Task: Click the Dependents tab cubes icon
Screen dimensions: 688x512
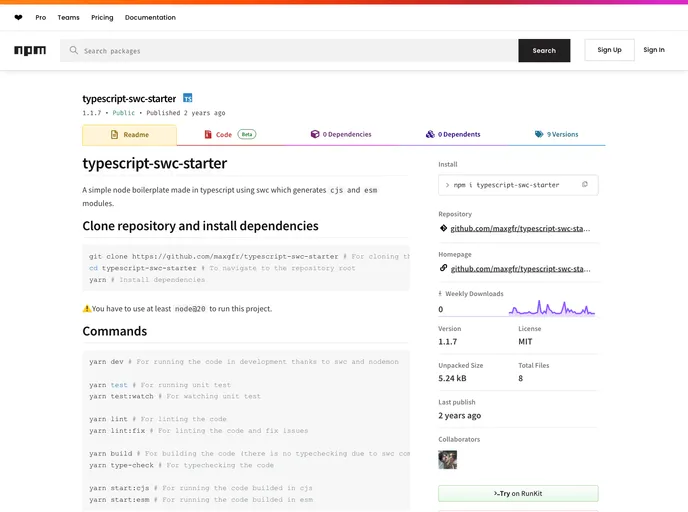Action: [430, 134]
